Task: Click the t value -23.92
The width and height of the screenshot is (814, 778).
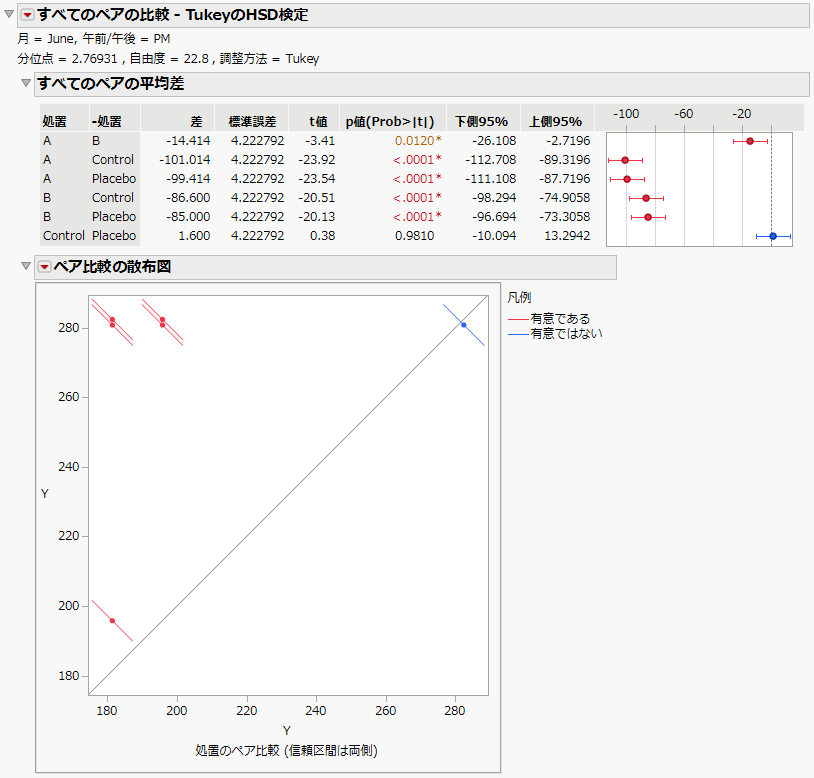Action: 317,160
